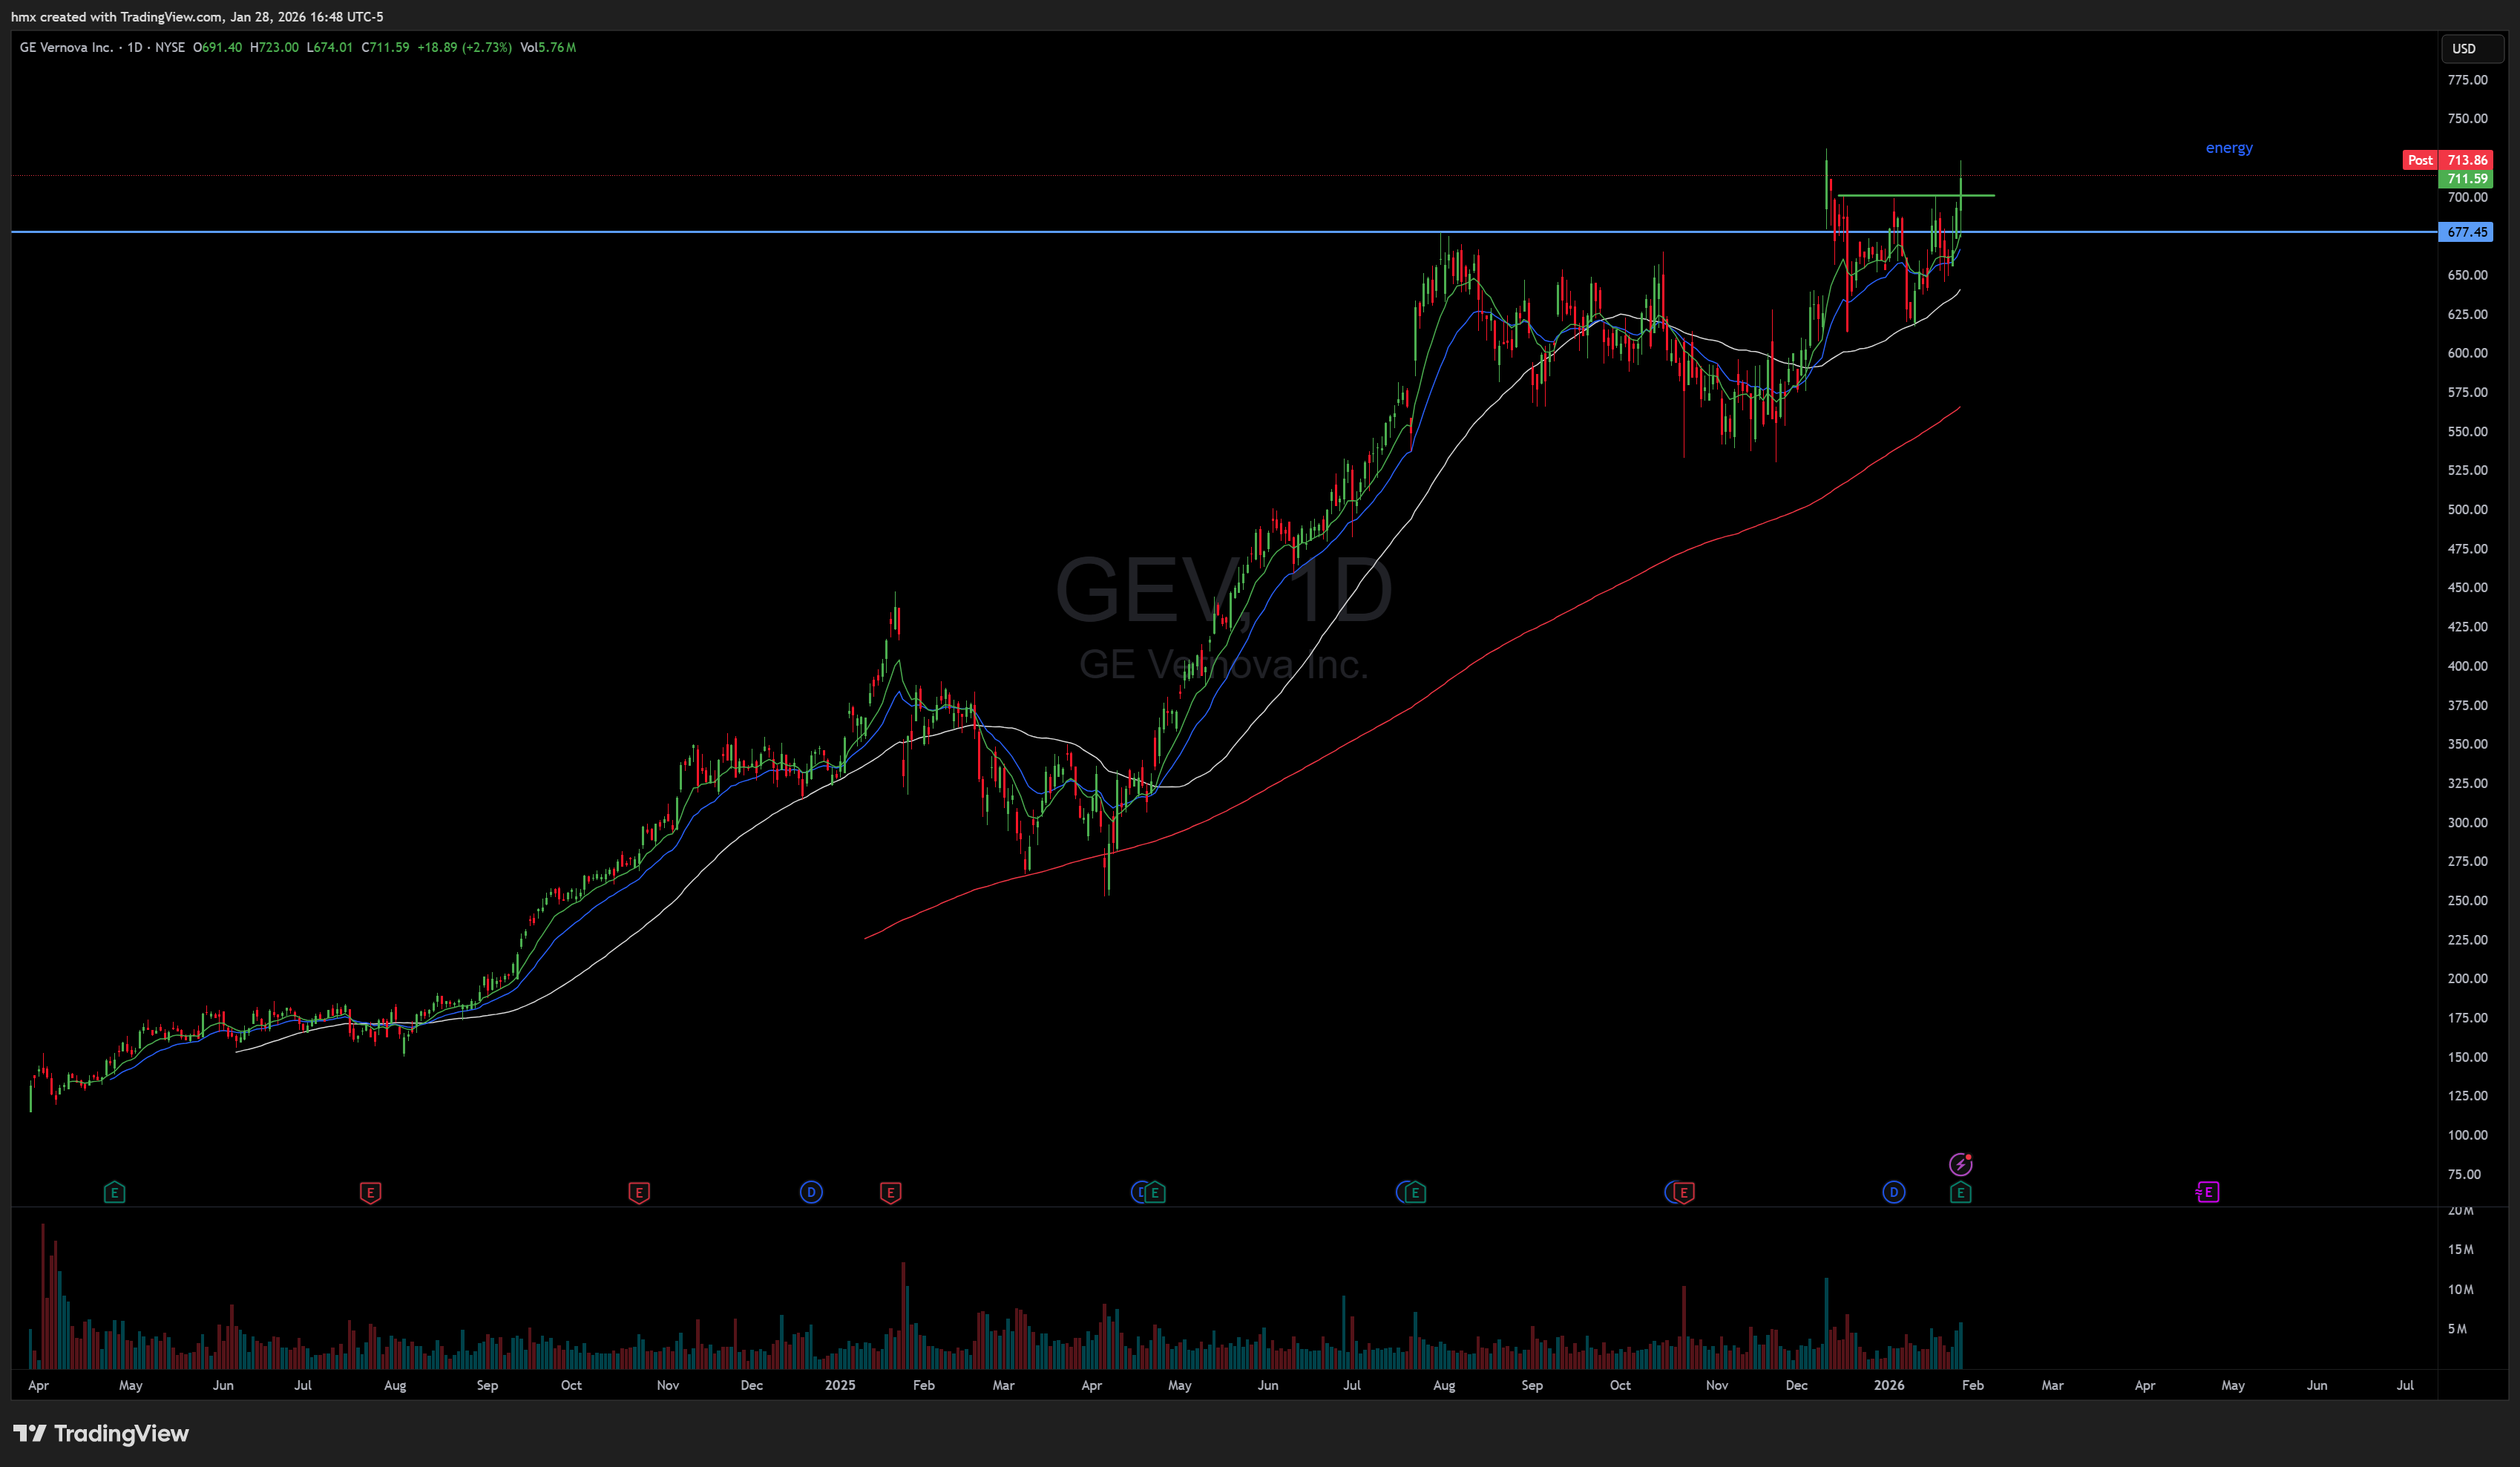
Task: Click the magenta upcoming earnings marker near April 2026
Action: point(2208,1192)
